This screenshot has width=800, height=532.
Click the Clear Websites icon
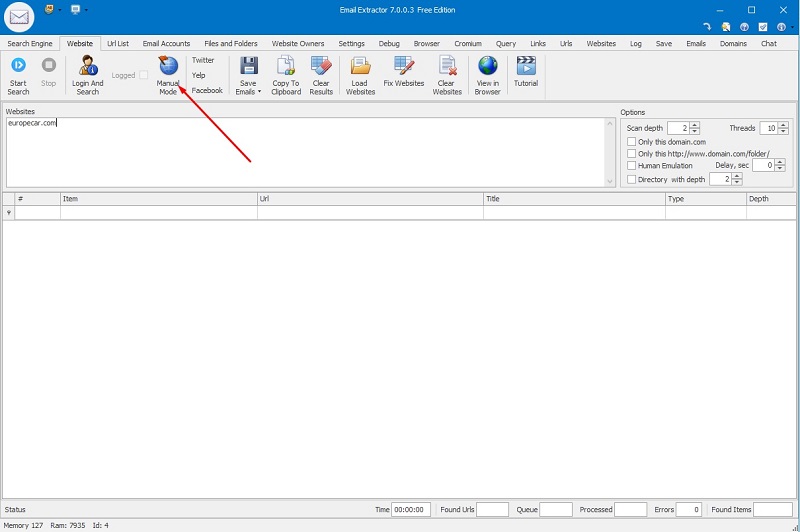(447, 65)
